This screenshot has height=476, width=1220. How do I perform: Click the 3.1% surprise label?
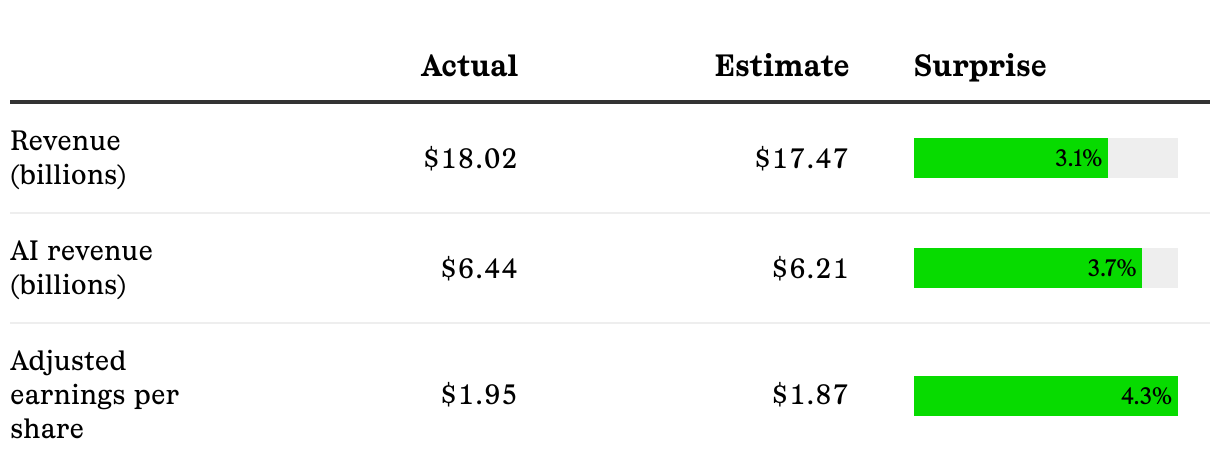[1078, 158]
